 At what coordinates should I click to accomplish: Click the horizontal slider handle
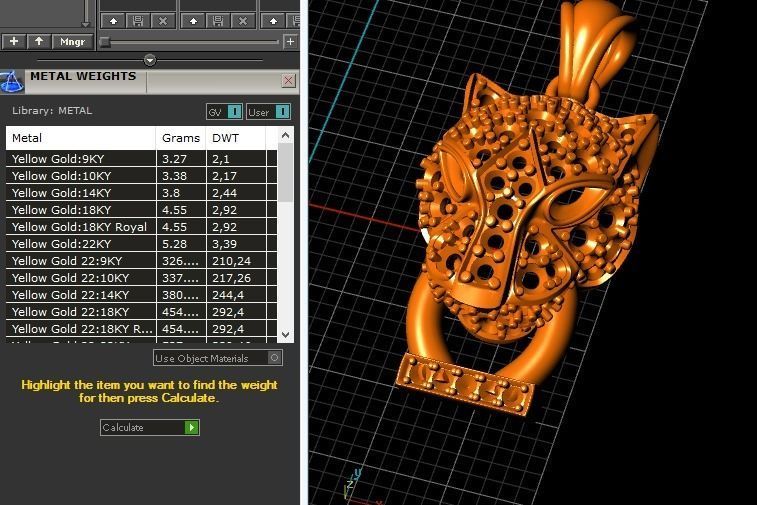pos(105,42)
